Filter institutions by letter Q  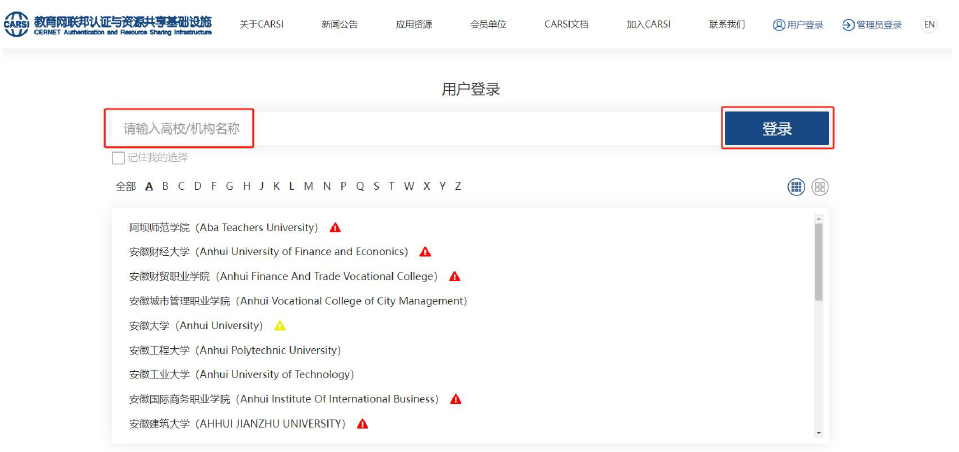pos(360,187)
